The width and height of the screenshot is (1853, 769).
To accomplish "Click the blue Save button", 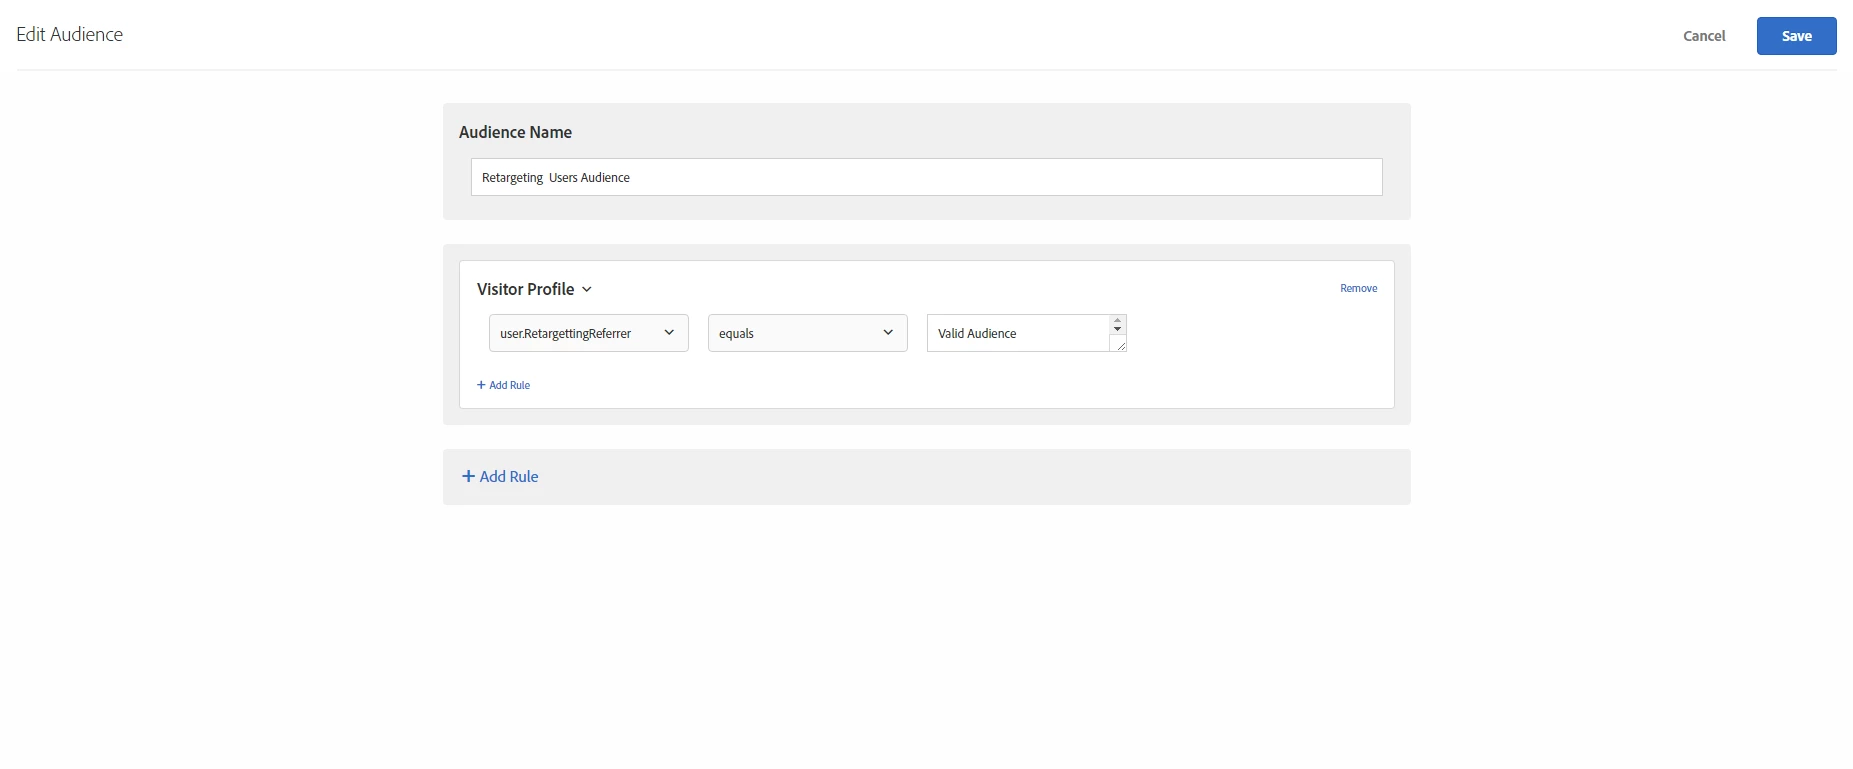I will point(1796,36).
